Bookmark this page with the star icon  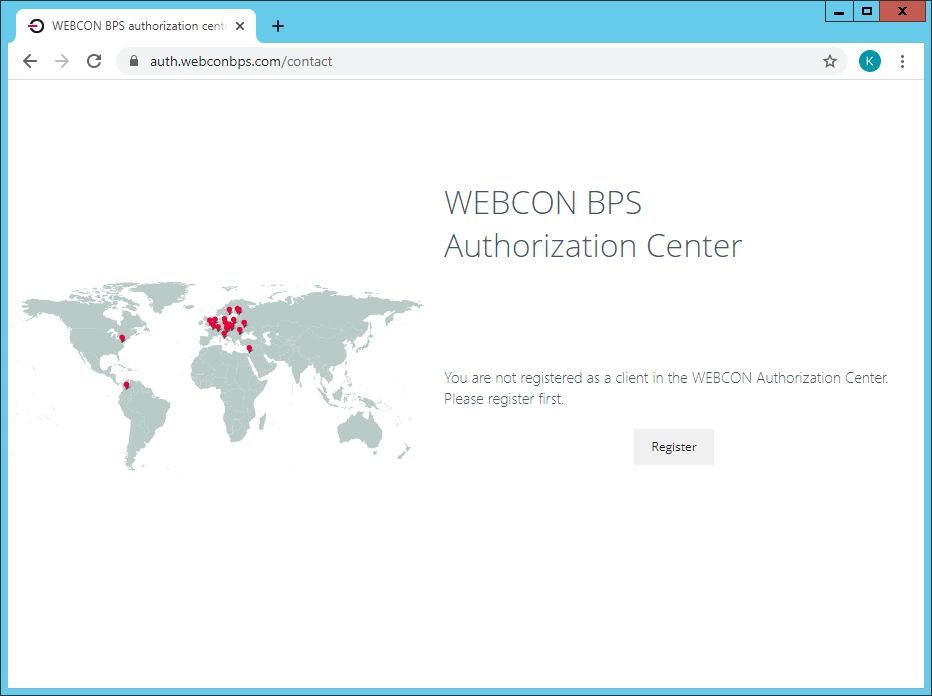[x=830, y=61]
